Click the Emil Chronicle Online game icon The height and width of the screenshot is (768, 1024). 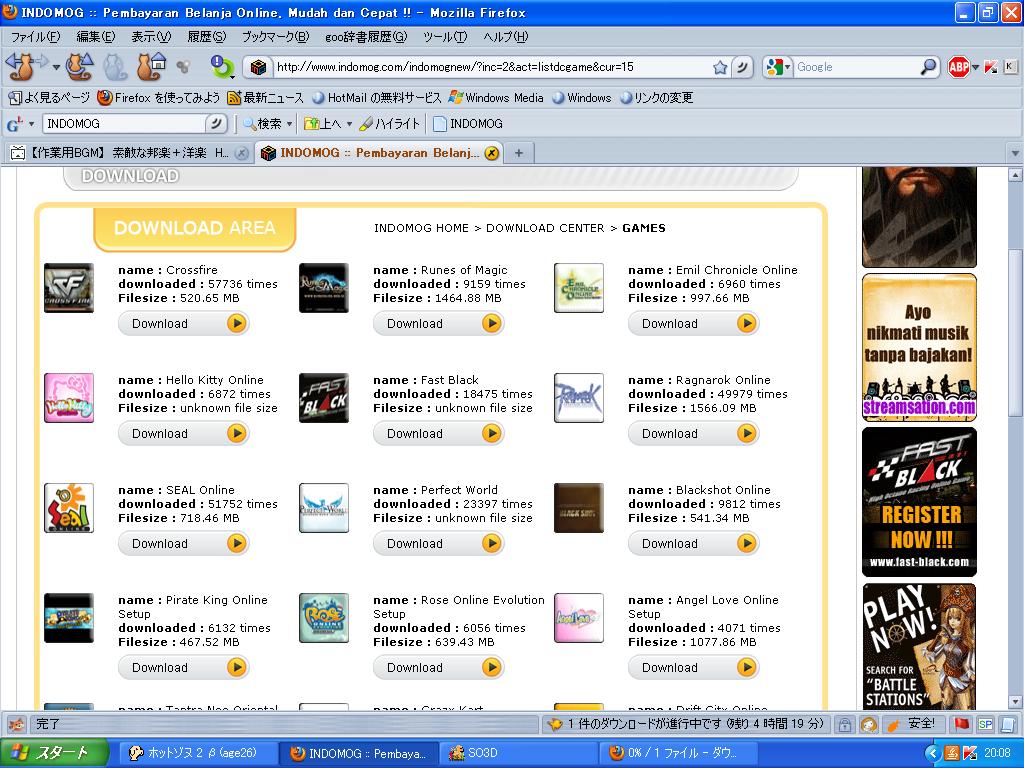(579, 288)
